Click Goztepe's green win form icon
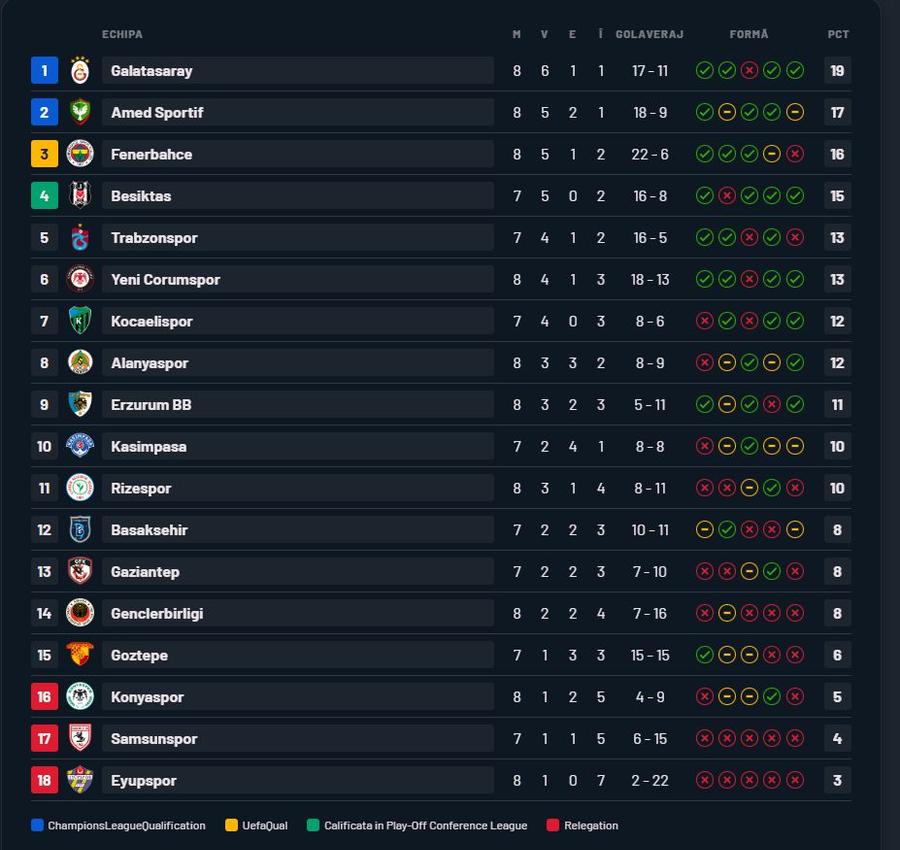Screen dimensions: 900x850 (704, 655)
